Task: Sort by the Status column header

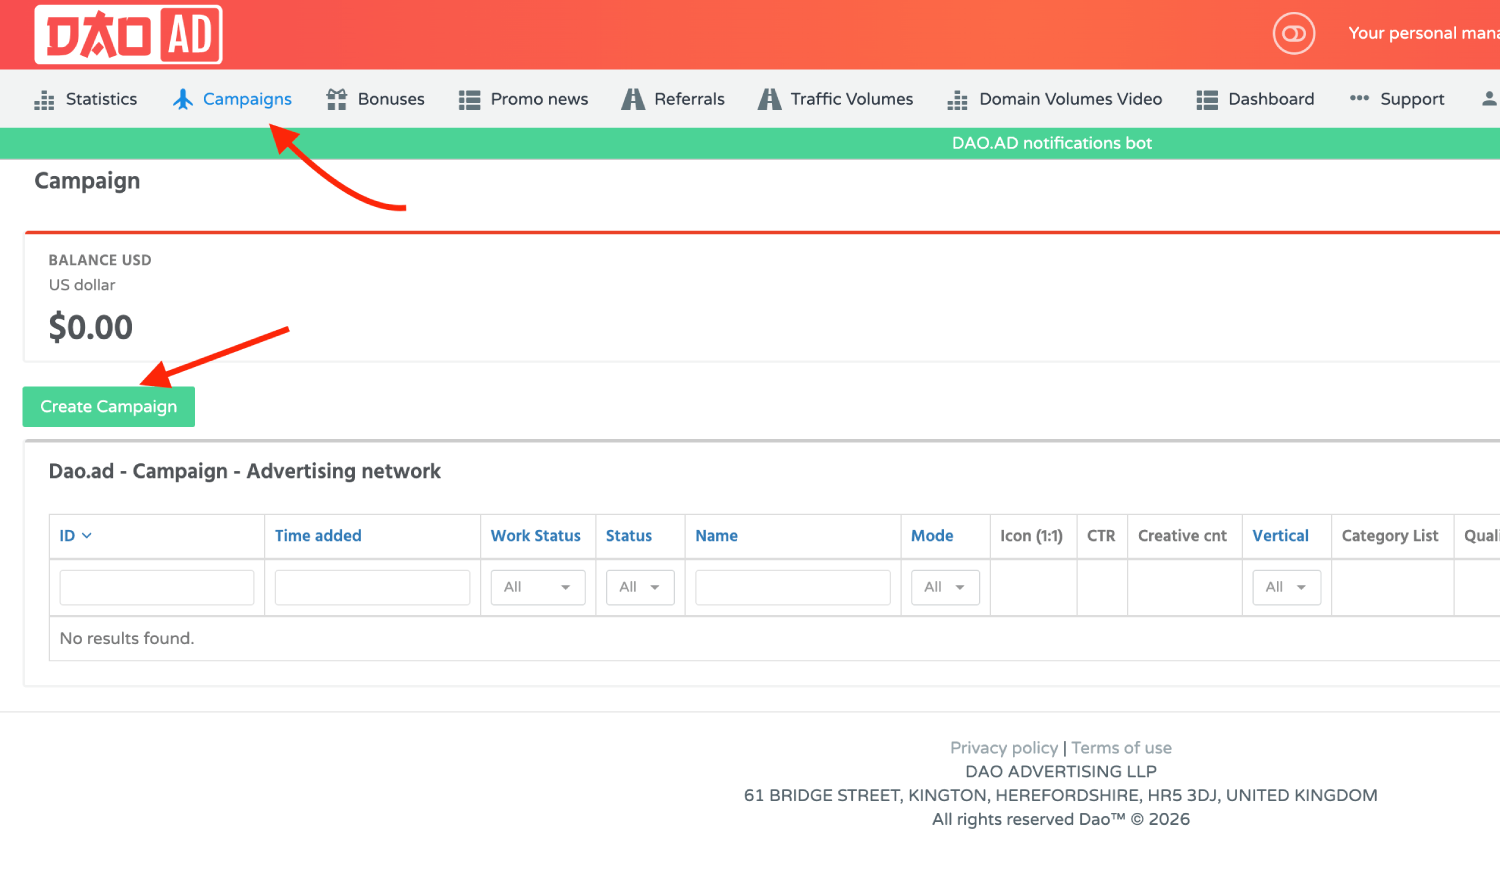Action: (x=629, y=536)
